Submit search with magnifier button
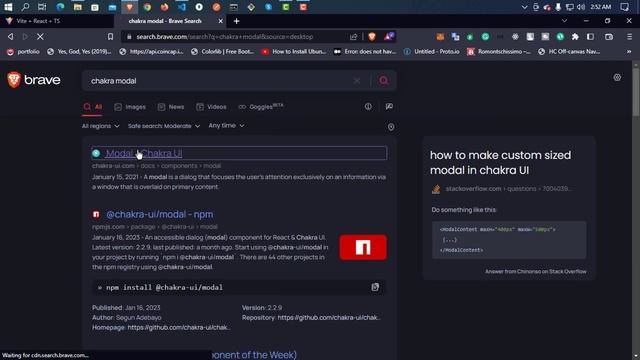 coord(384,80)
